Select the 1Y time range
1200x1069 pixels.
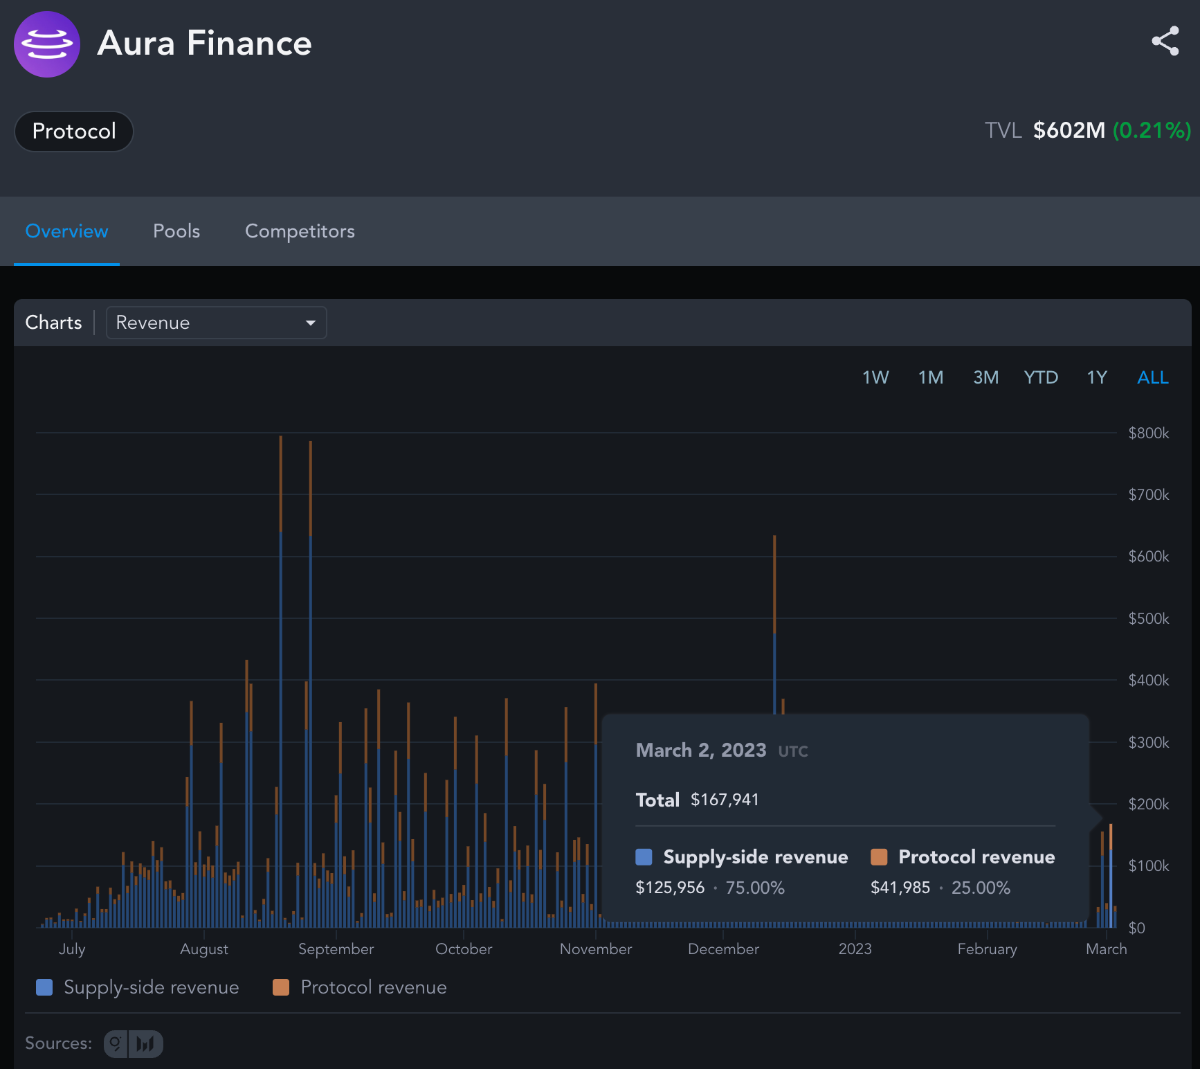pyautogui.click(x=1097, y=377)
